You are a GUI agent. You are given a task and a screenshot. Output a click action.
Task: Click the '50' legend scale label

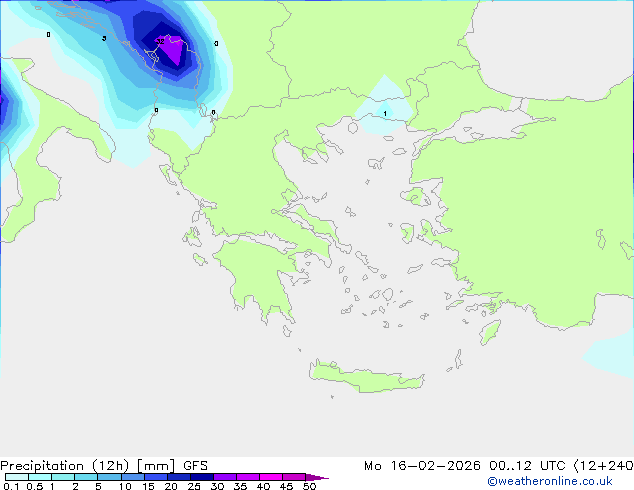[x=309, y=486]
